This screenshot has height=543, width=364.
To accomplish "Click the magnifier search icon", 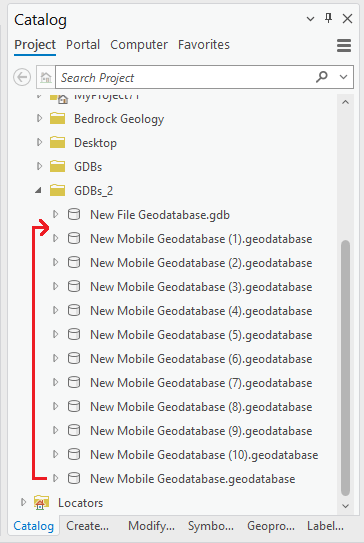I will [322, 77].
